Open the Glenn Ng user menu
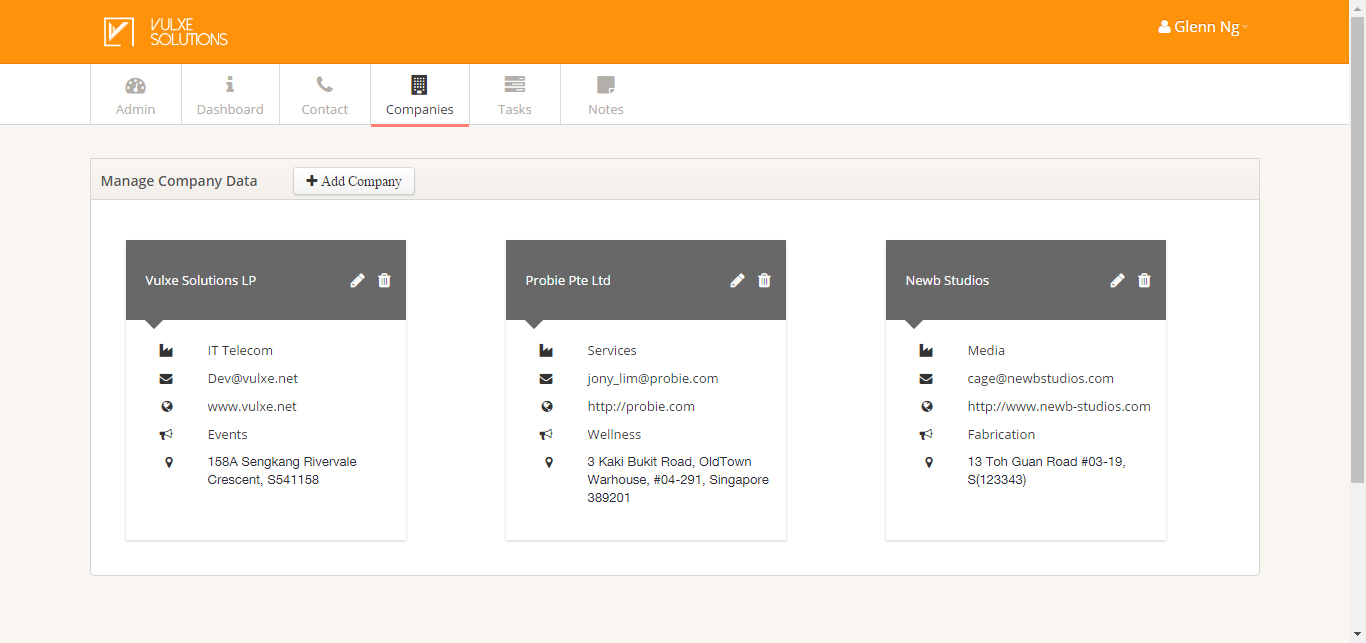The image size is (1366, 643). 1204,27
